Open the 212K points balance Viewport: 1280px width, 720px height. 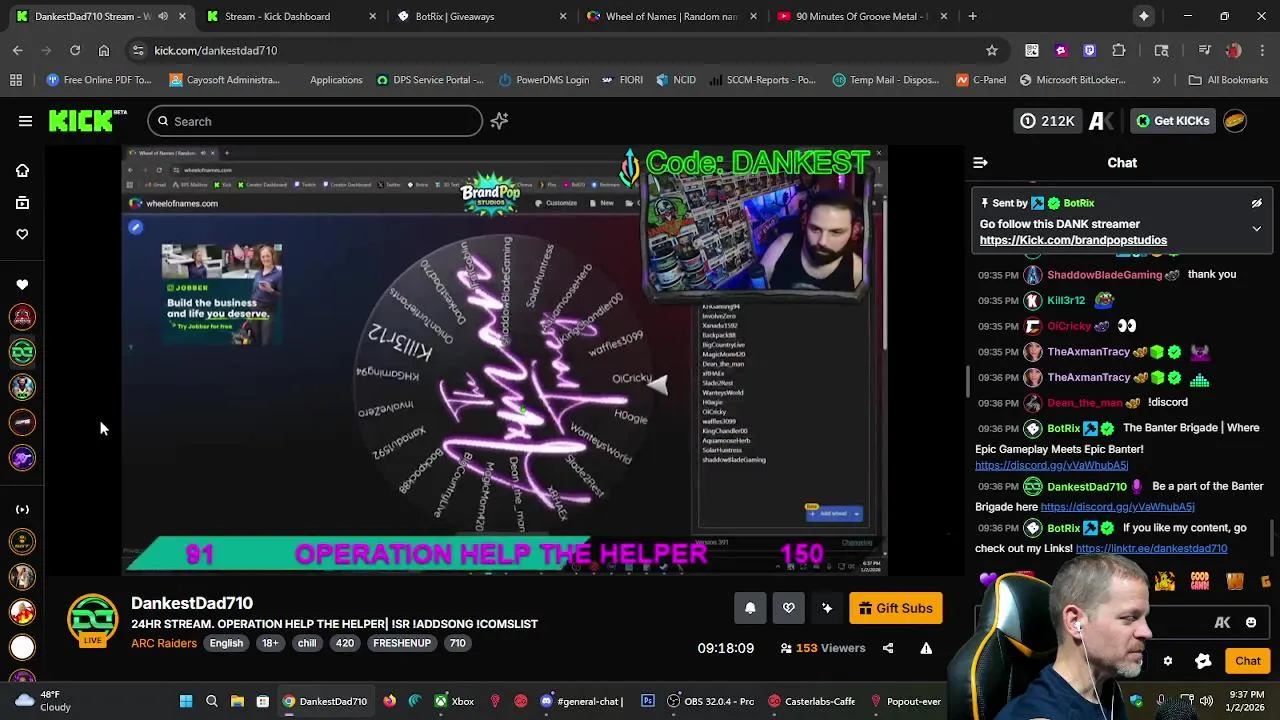tap(1046, 121)
